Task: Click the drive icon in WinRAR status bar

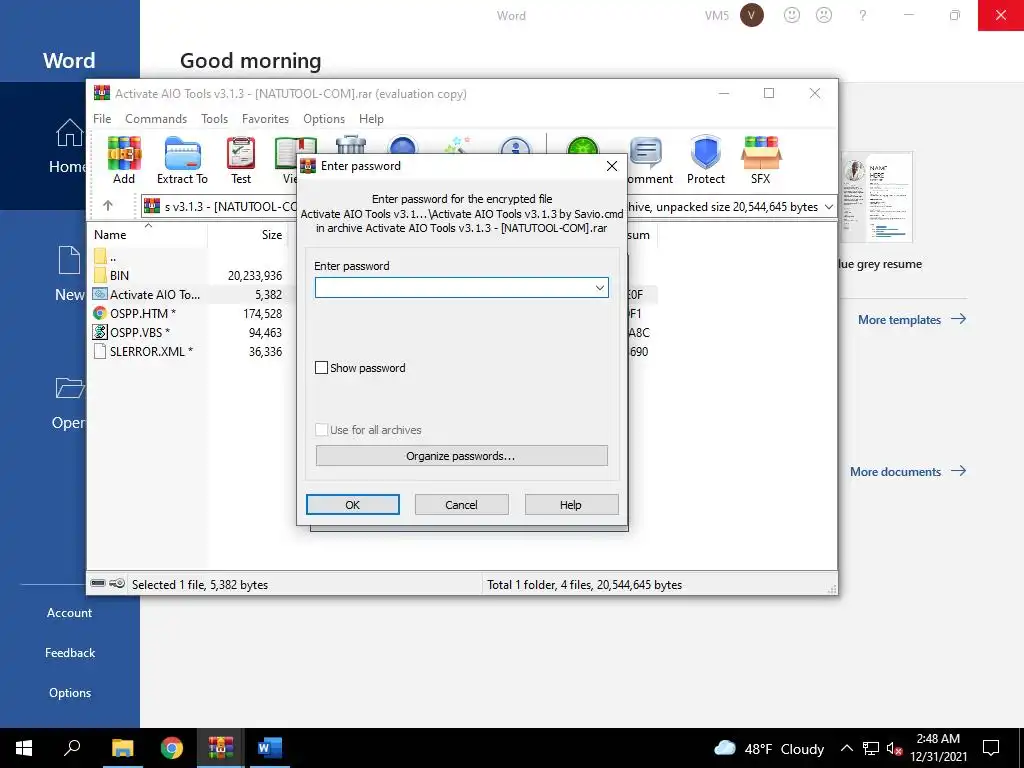Action: 98,583
